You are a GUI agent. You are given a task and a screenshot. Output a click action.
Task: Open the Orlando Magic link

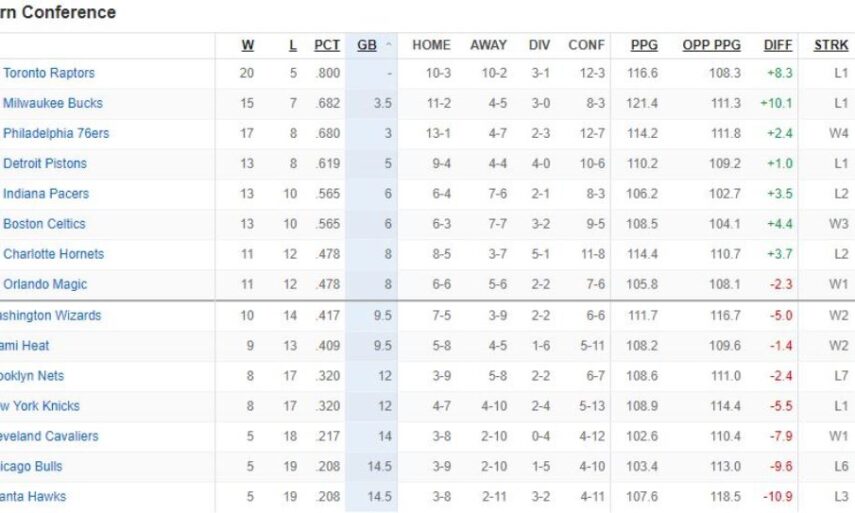(45, 284)
